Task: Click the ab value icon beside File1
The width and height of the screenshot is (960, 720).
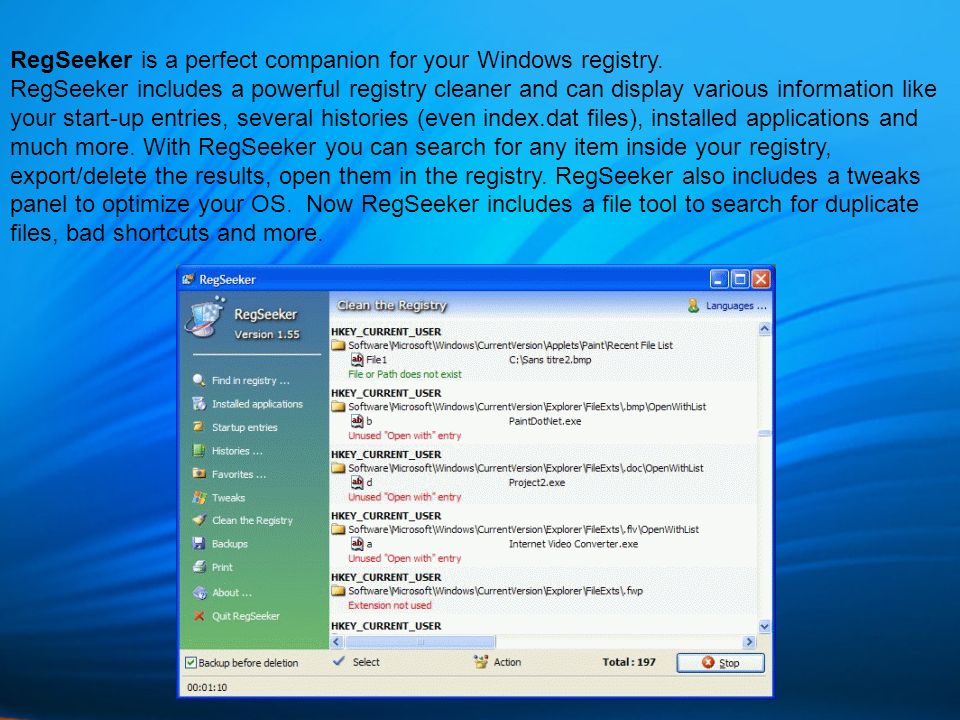Action: pyautogui.click(x=357, y=359)
